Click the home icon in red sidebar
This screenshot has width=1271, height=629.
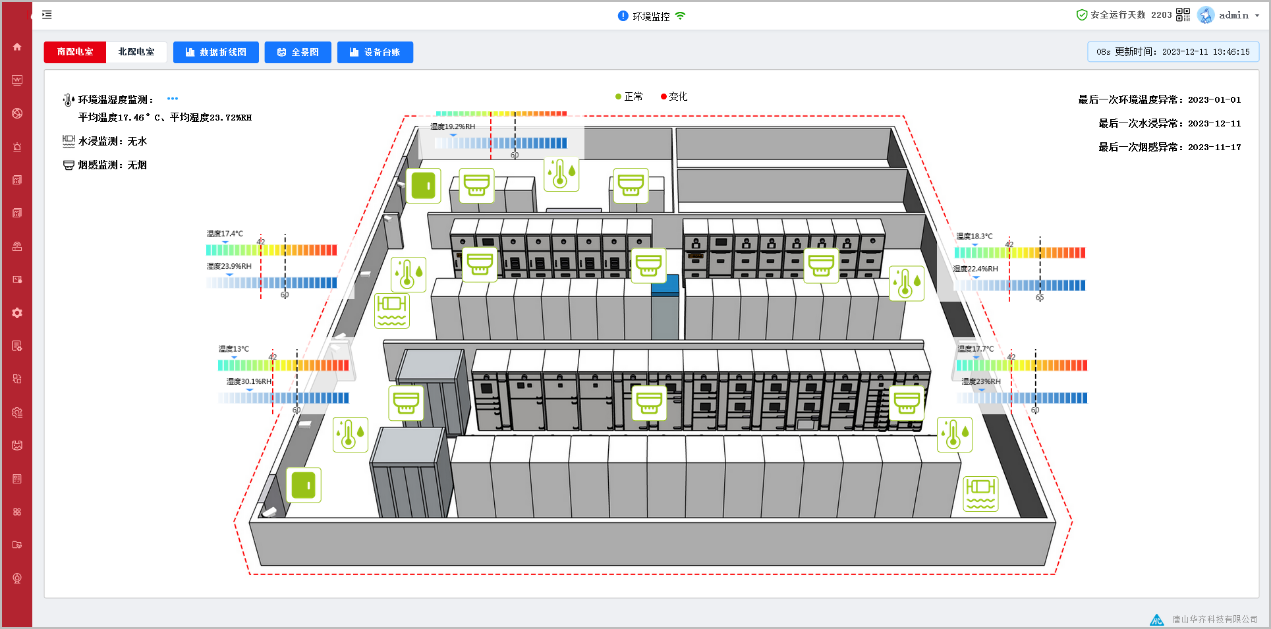(16, 47)
